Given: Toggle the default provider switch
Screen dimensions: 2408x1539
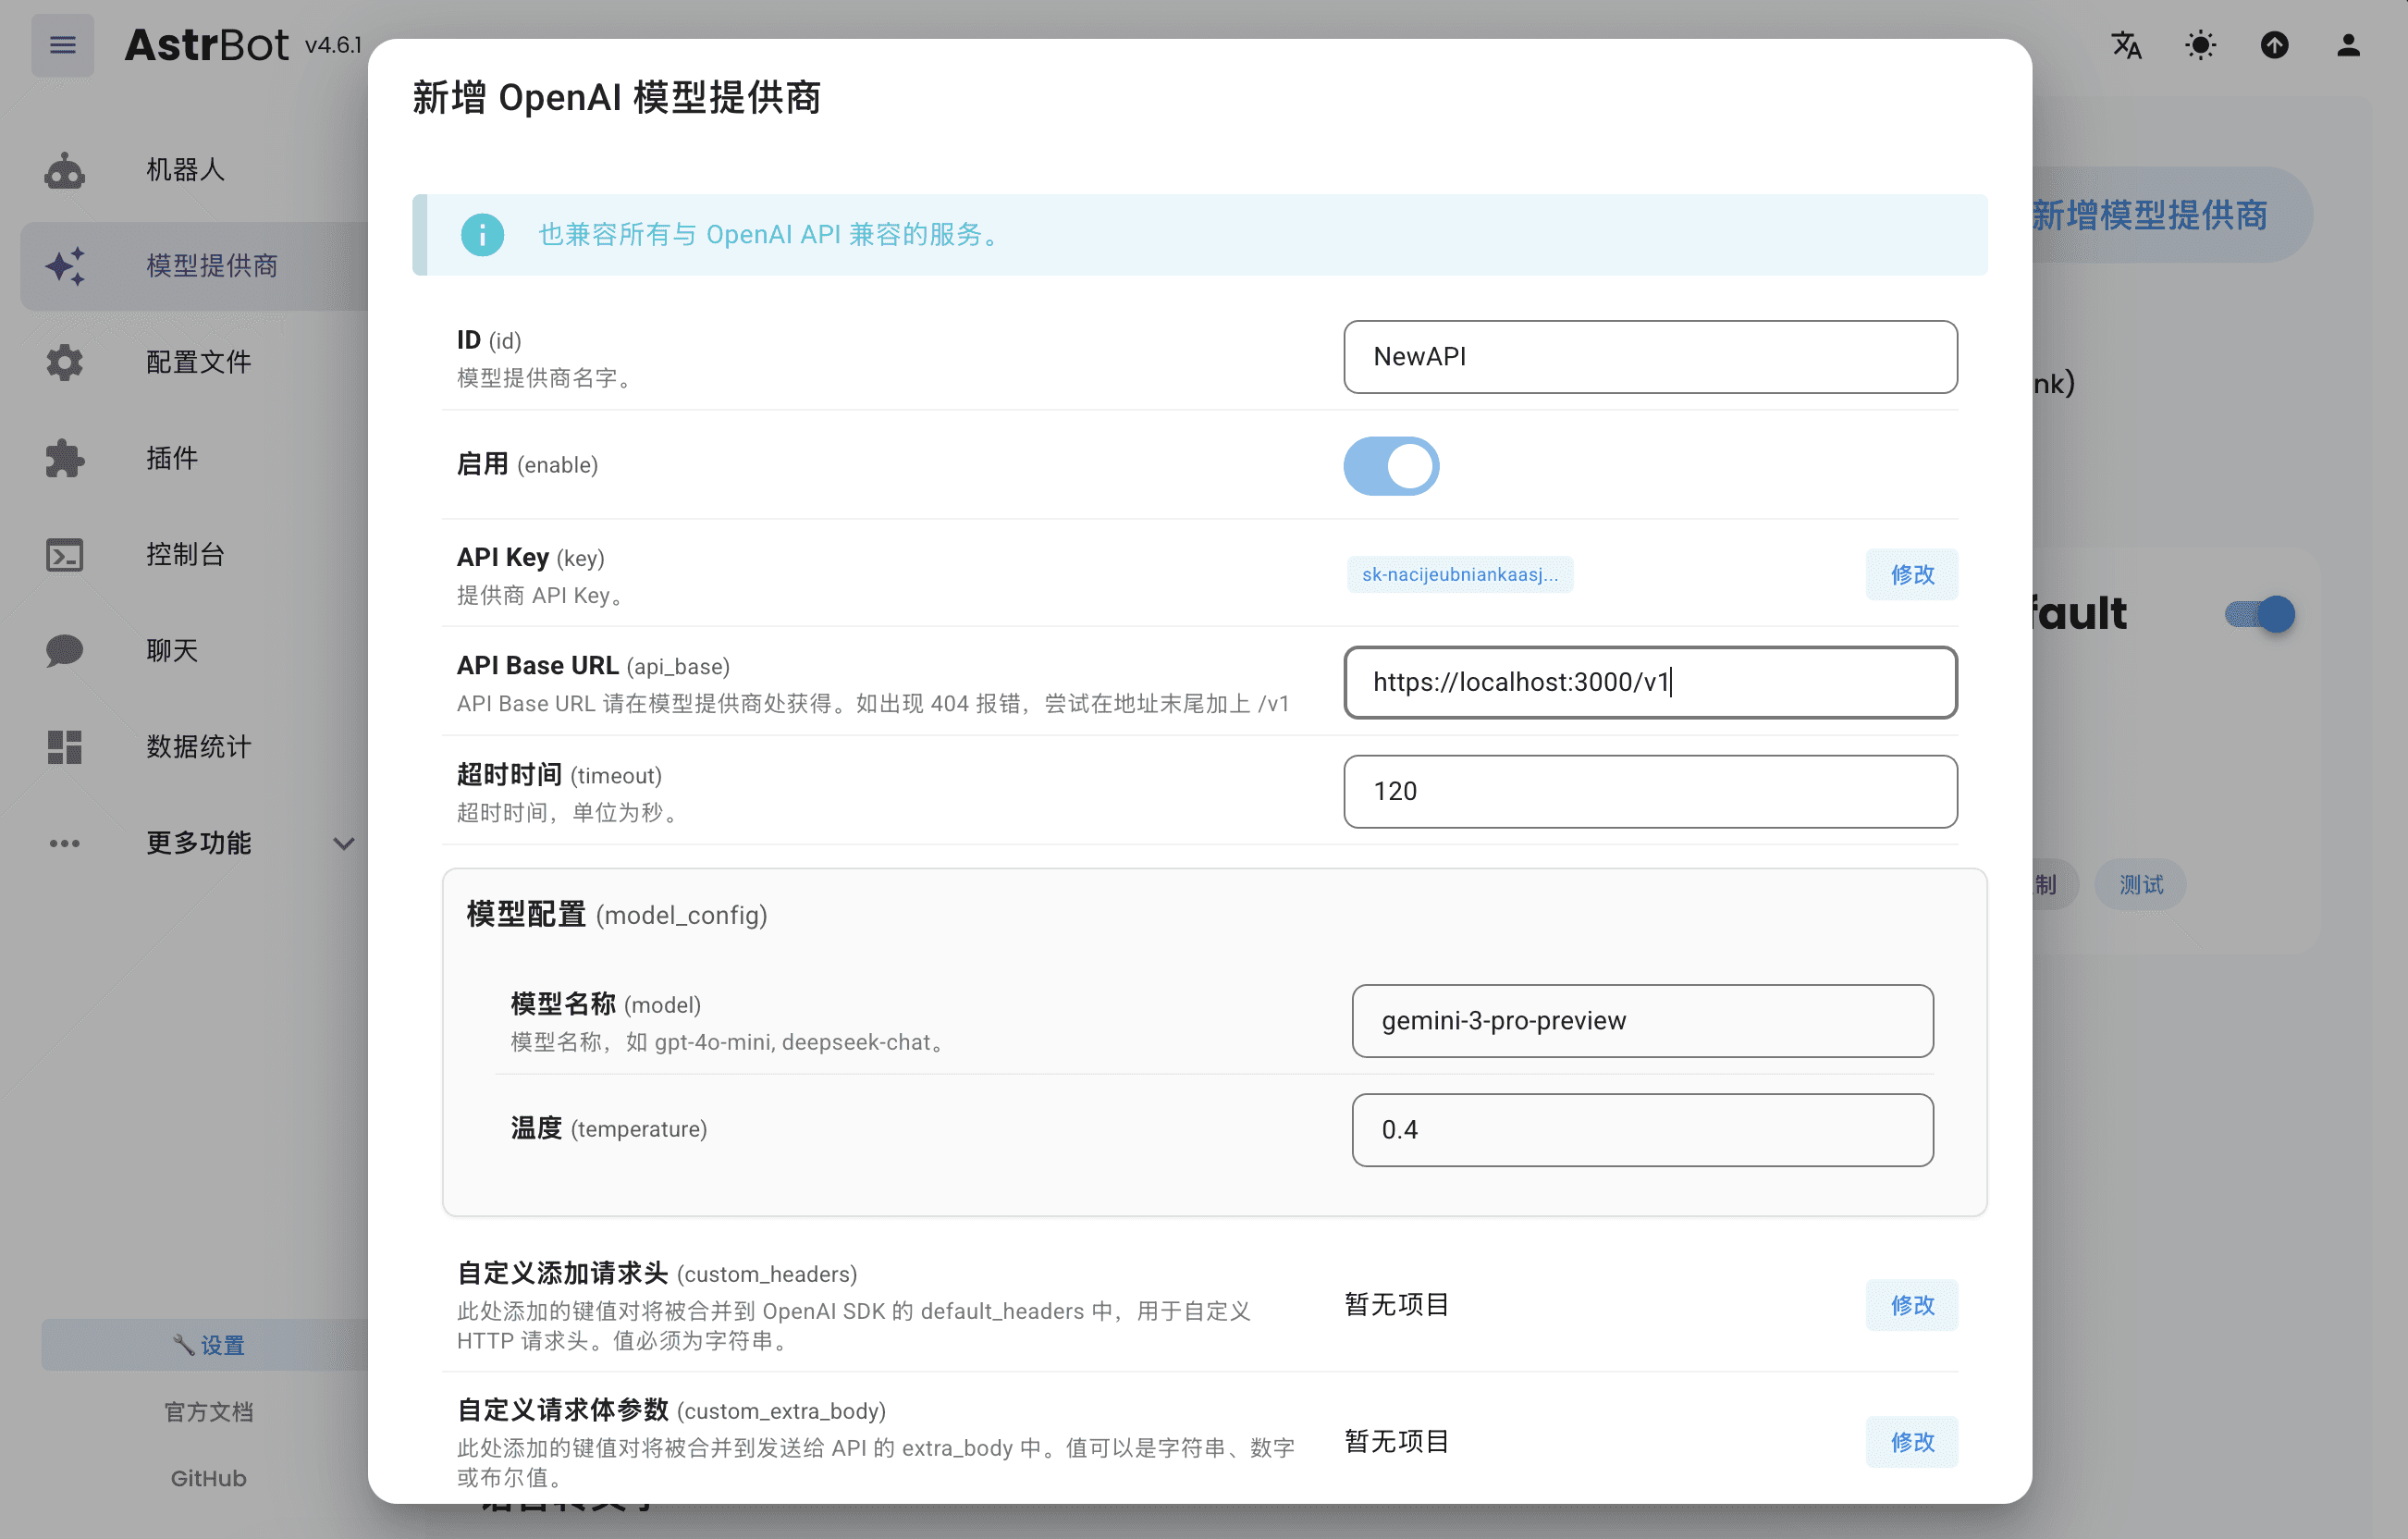Looking at the screenshot, I should [x=2257, y=614].
